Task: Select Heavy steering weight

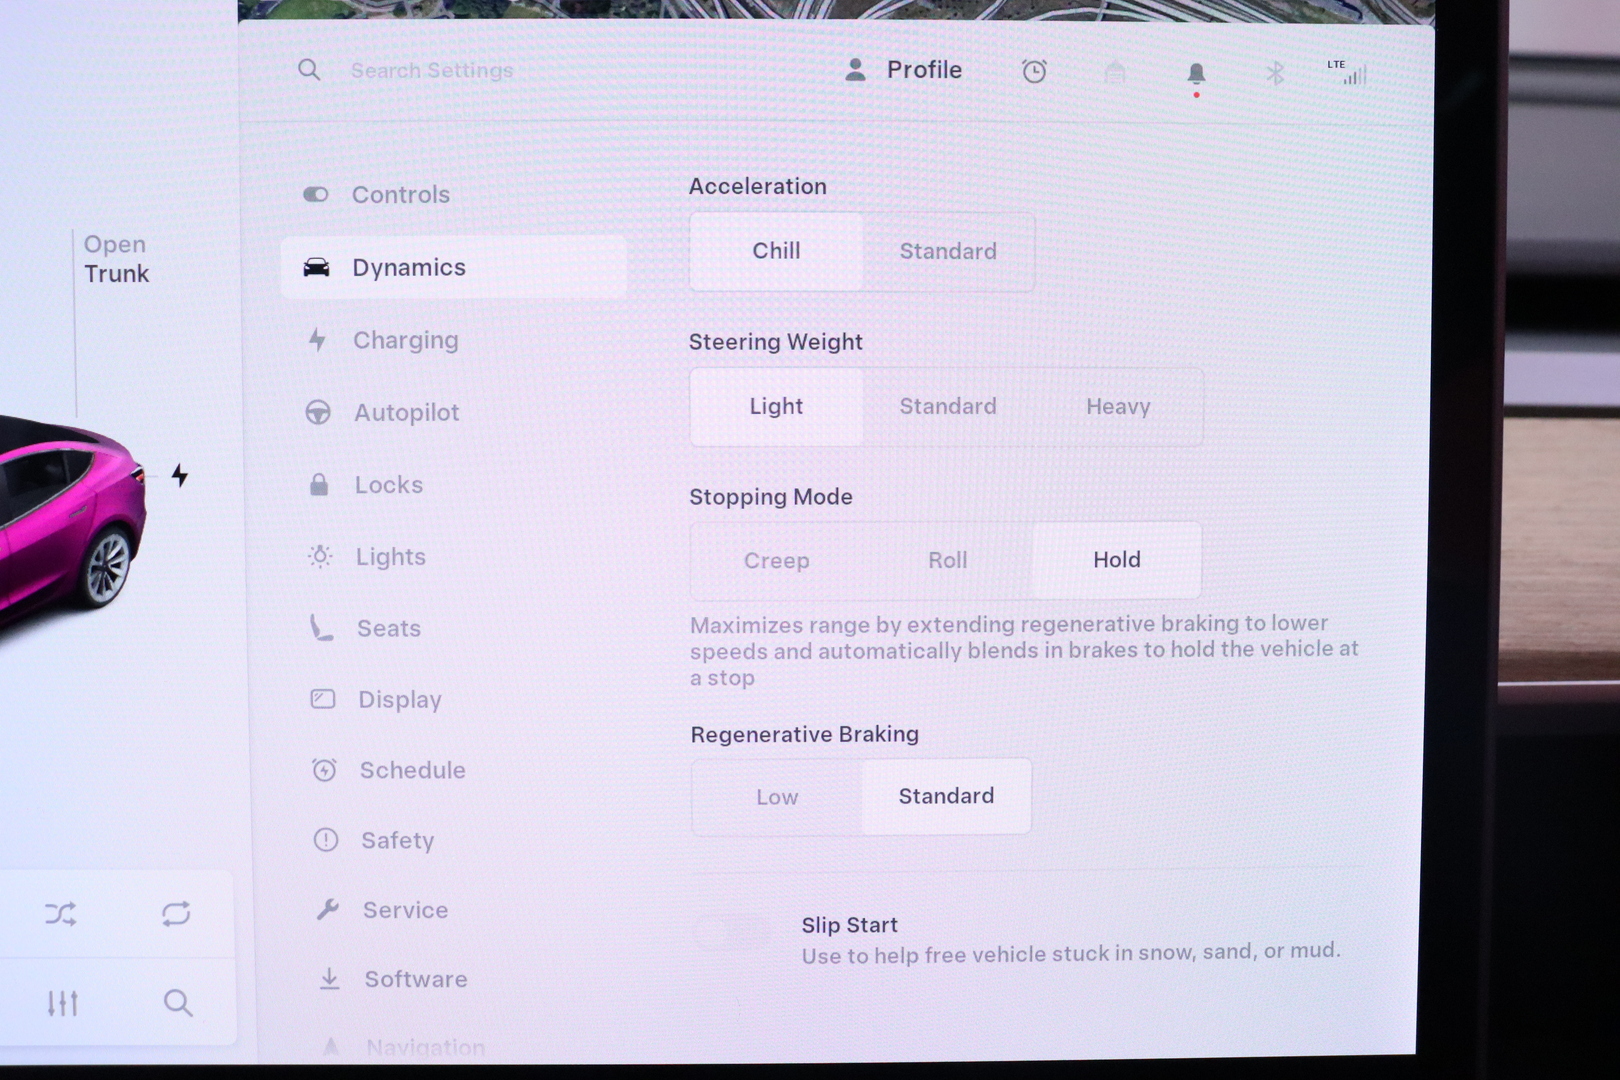Action: point(1117,407)
